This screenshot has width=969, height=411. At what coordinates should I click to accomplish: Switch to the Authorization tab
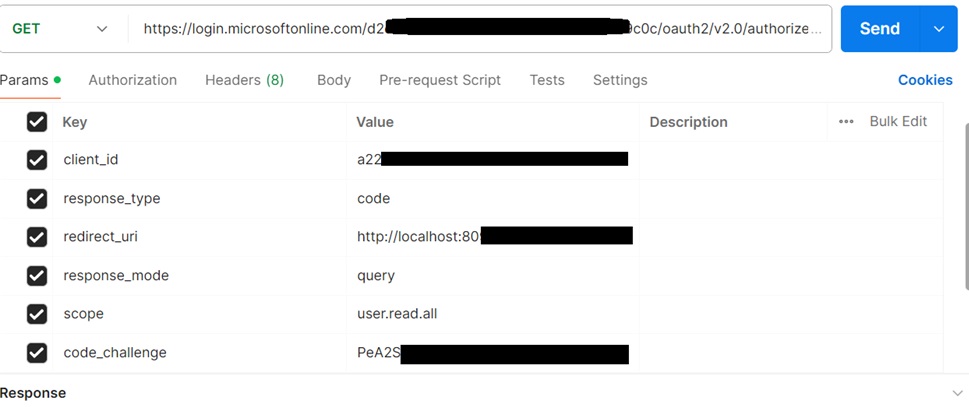tap(132, 80)
